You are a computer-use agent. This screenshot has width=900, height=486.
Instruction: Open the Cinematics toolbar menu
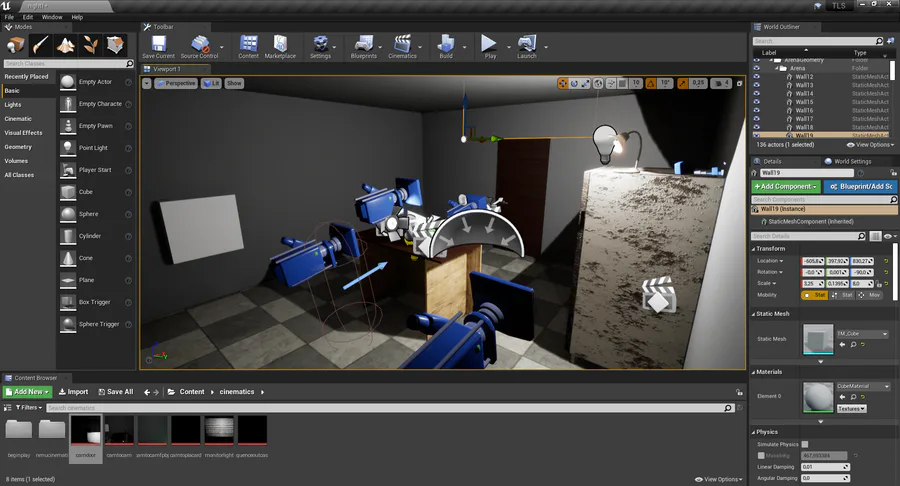click(402, 46)
